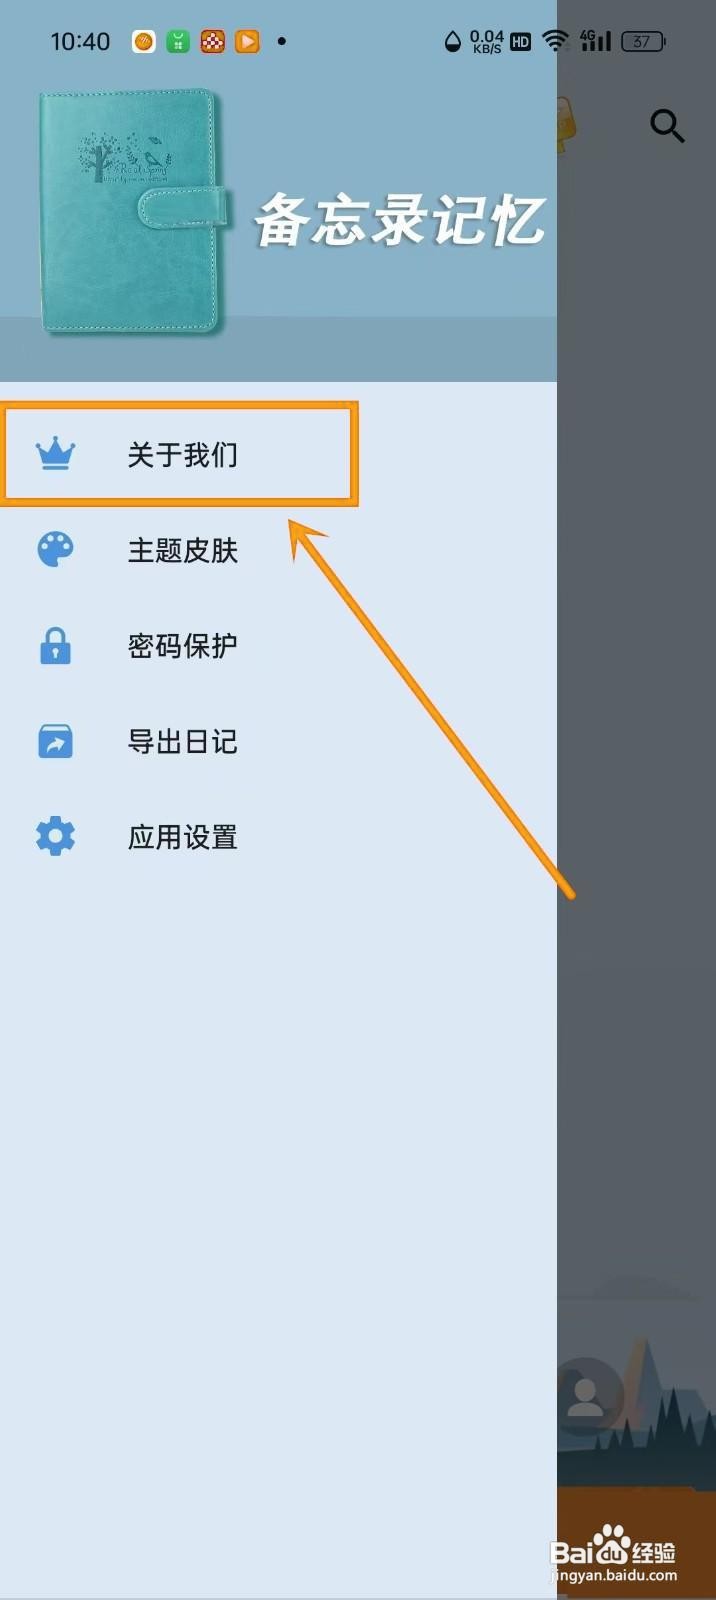Tap the 备忘录记忆 header title
This screenshot has width=716, height=1600.
(x=399, y=220)
